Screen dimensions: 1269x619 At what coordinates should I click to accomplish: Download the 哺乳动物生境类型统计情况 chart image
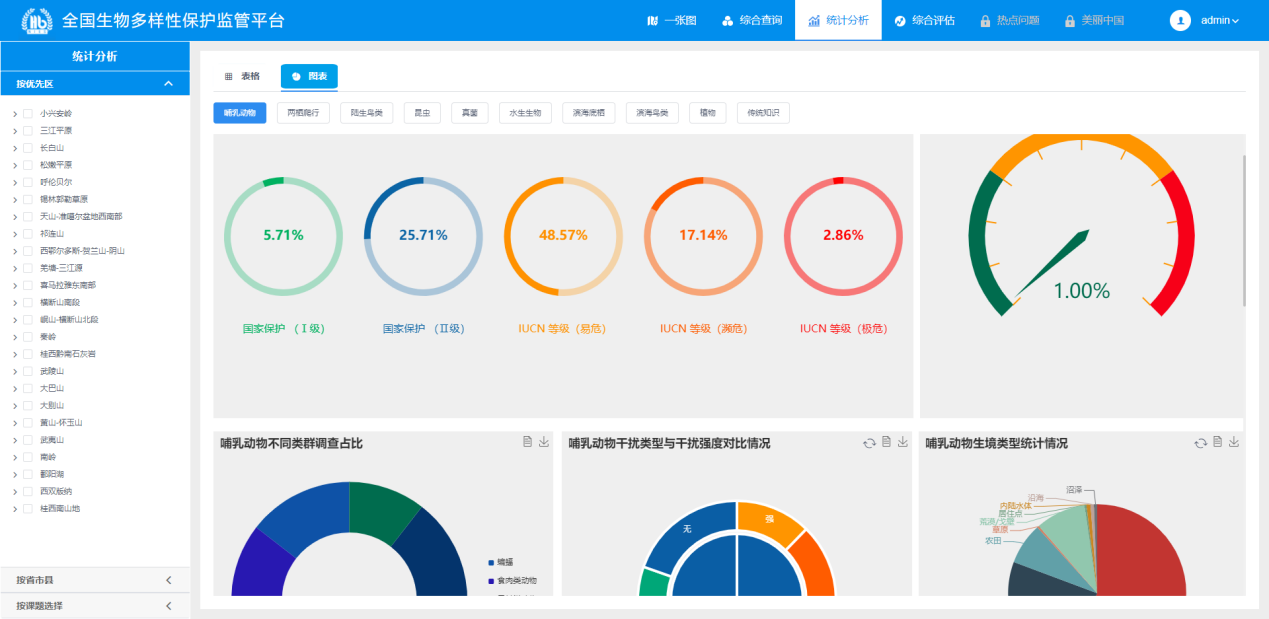(1234, 442)
